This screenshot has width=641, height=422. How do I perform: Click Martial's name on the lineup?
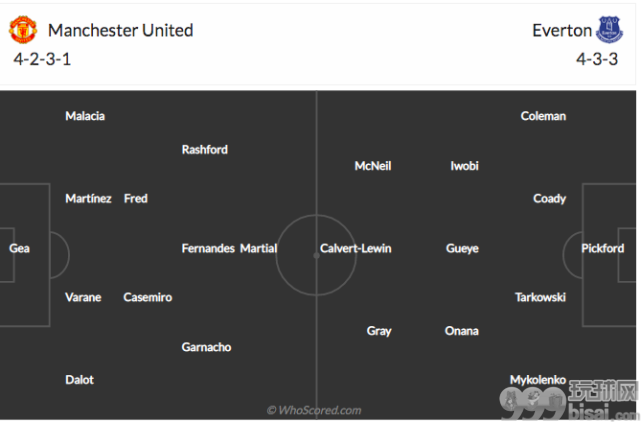pyautogui.click(x=258, y=248)
